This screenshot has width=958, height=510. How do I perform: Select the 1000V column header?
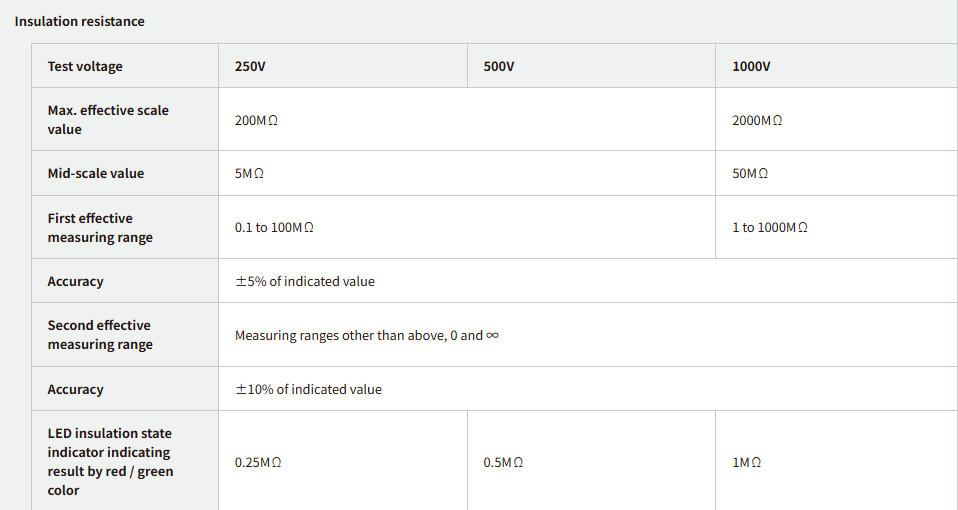tap(751, 66)
